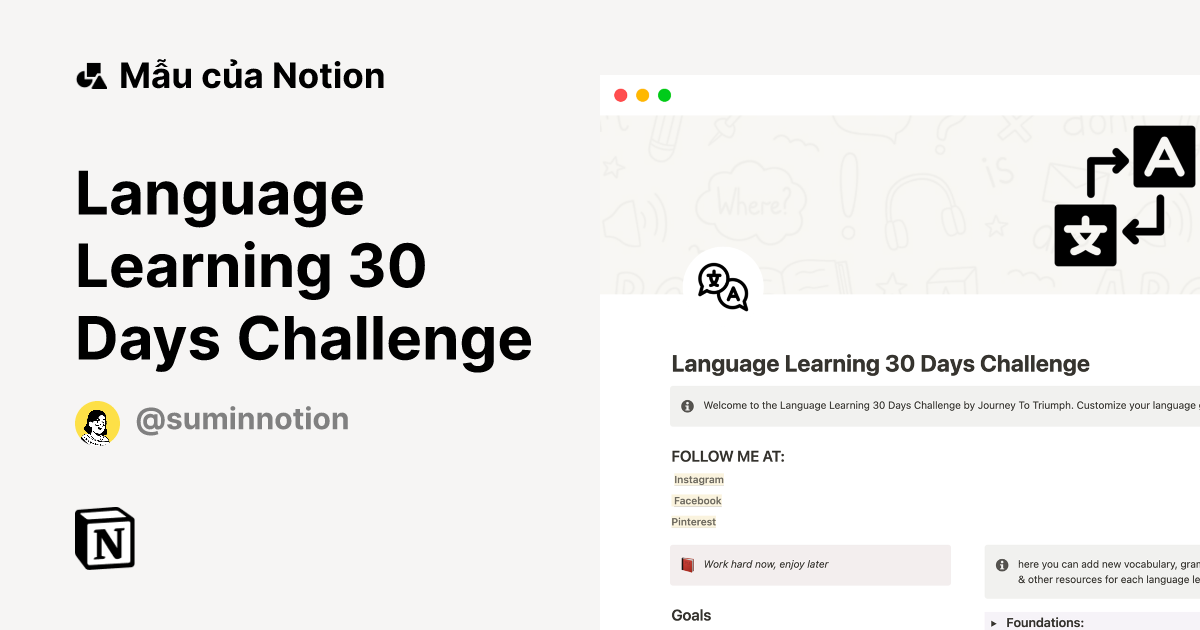This screenshot has height=630, width=1200.
Task: Click the yellow traffic light dot
Action: [642, 95]
